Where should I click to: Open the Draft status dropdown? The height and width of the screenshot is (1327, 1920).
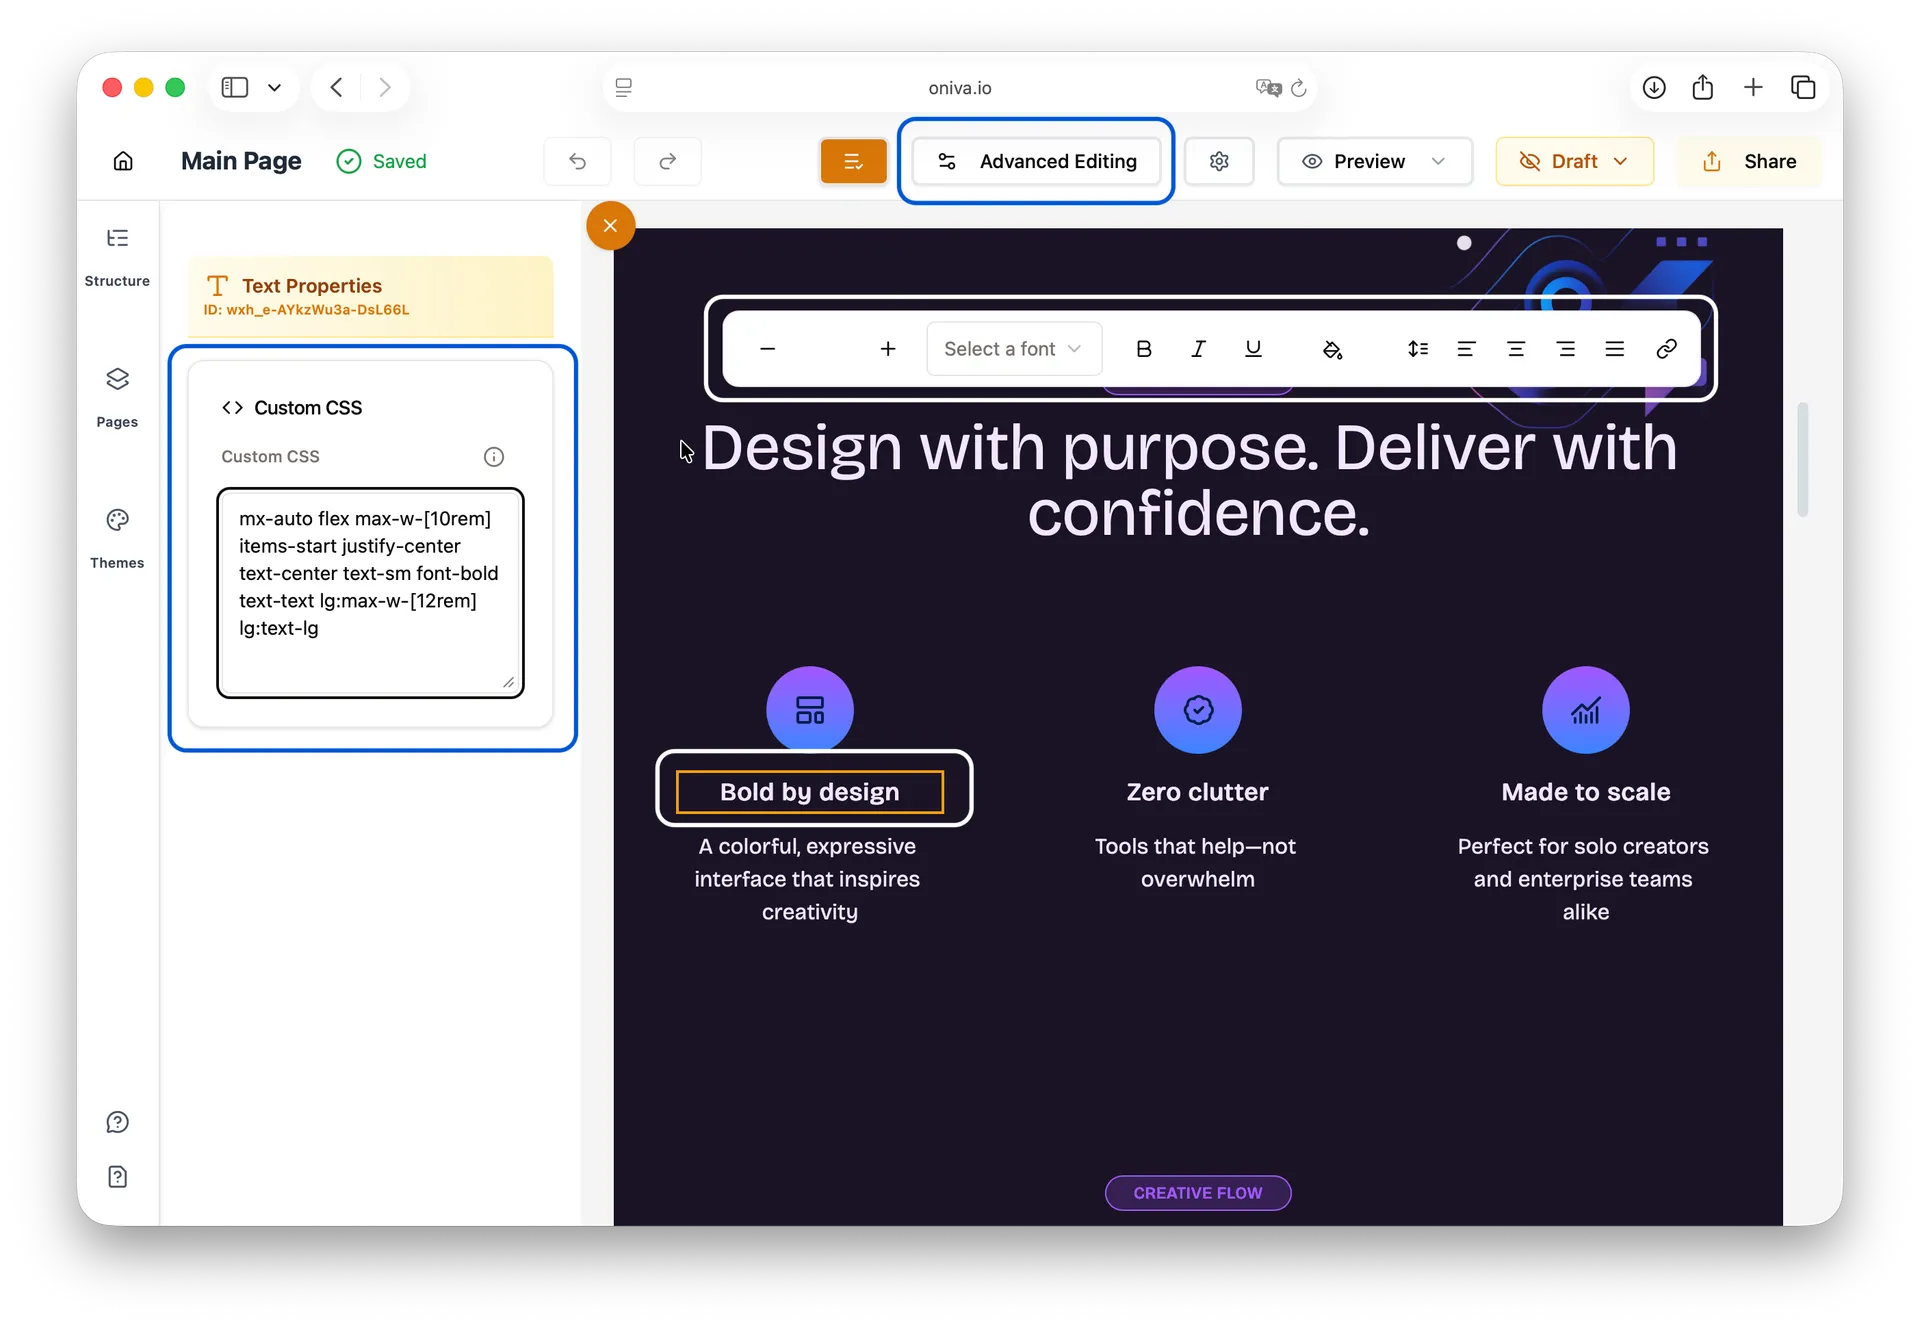pos(1574,161)
